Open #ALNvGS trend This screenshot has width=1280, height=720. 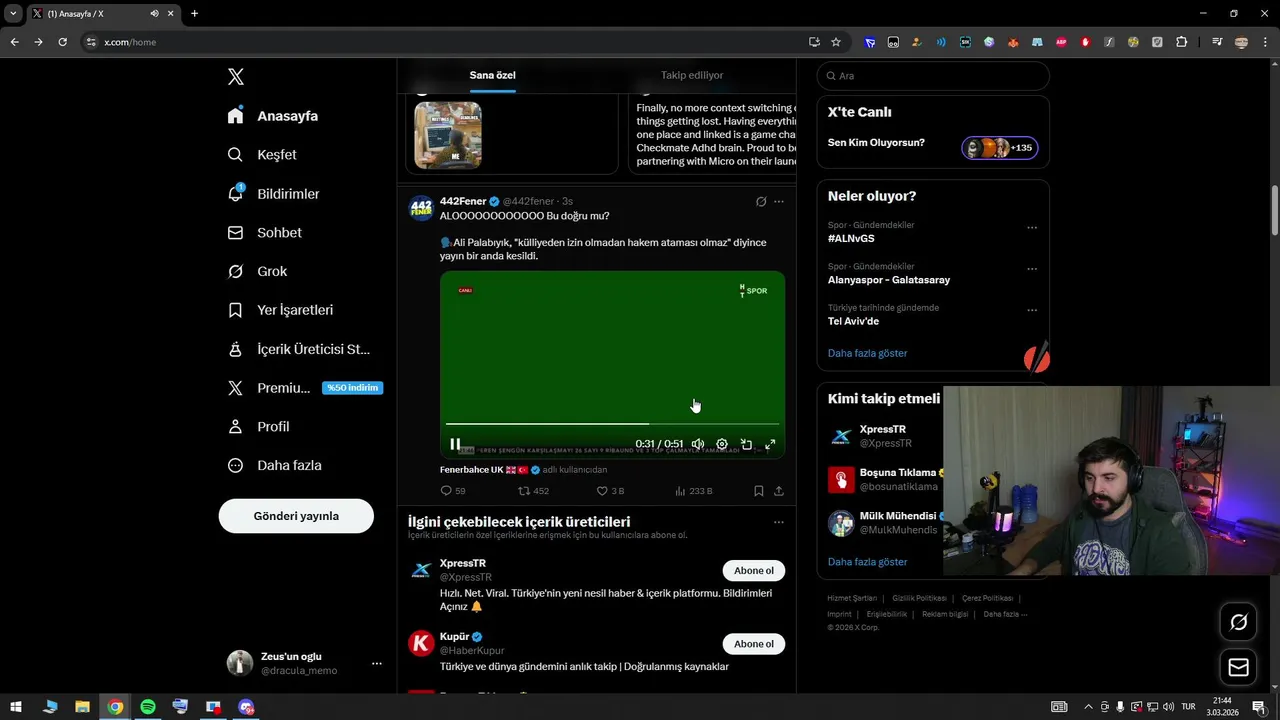[851, 239]
